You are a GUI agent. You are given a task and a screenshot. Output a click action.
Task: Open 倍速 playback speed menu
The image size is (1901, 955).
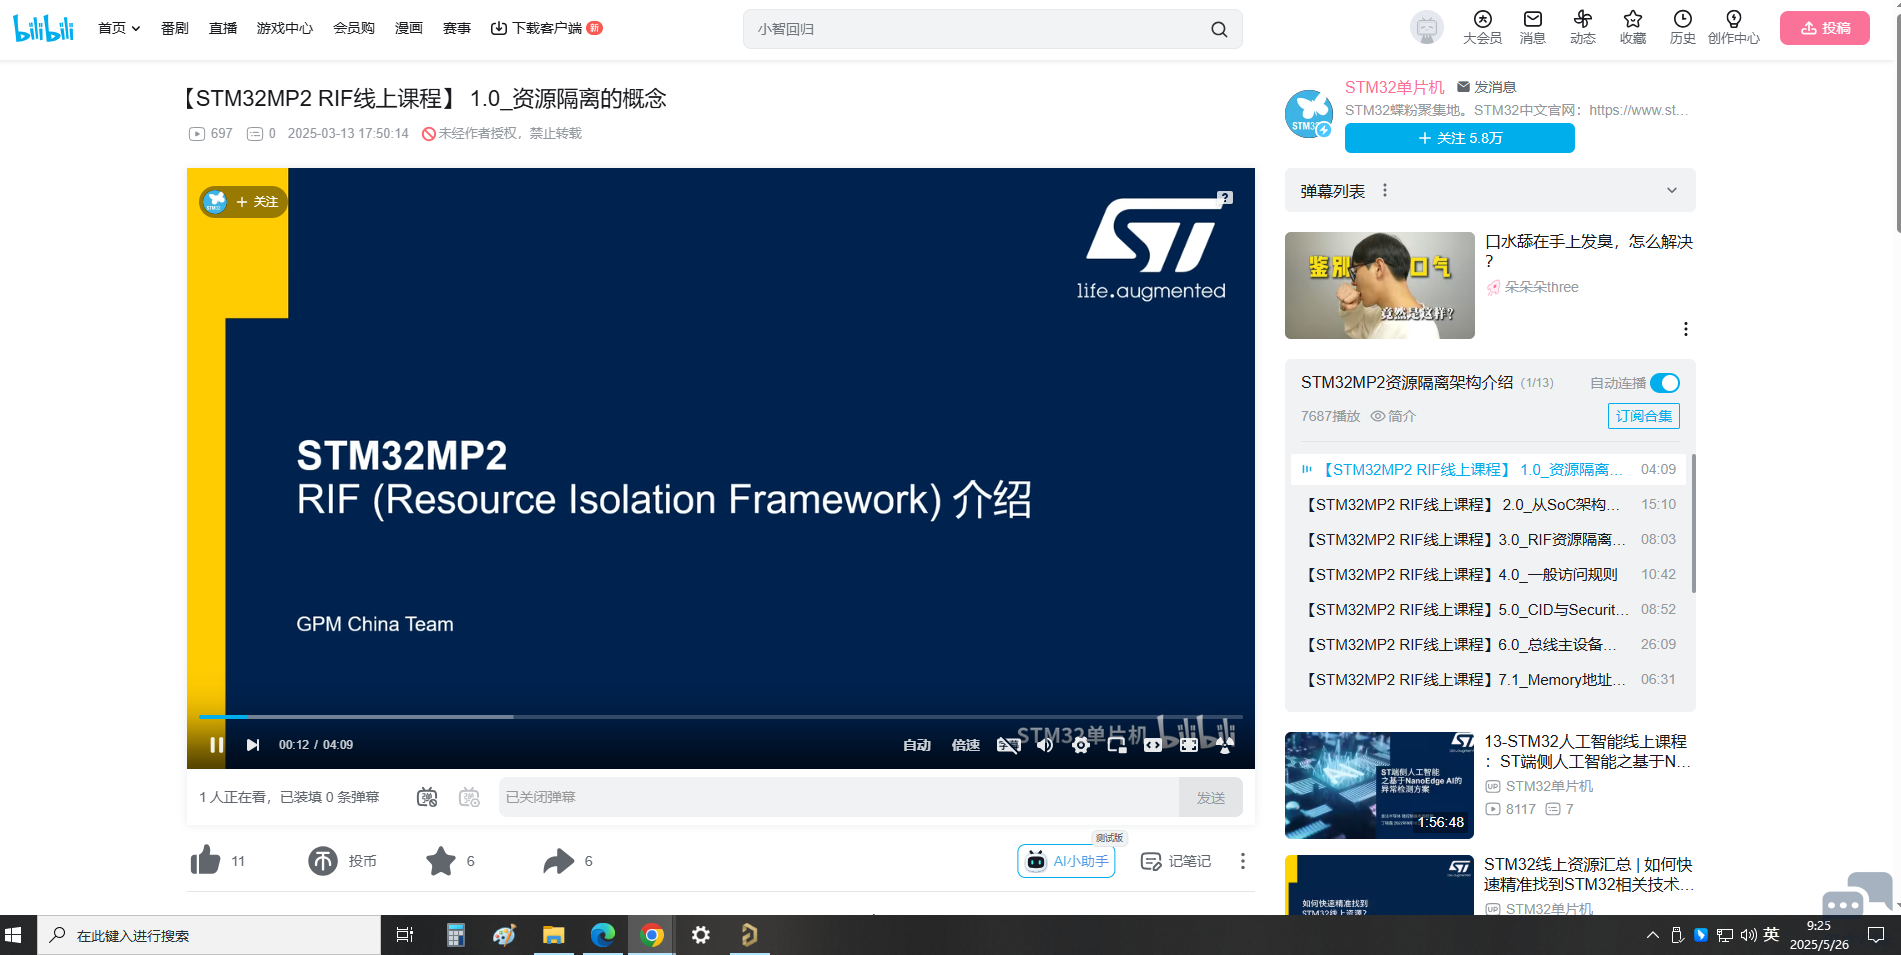pyautogui.click(x=966, y=745)
